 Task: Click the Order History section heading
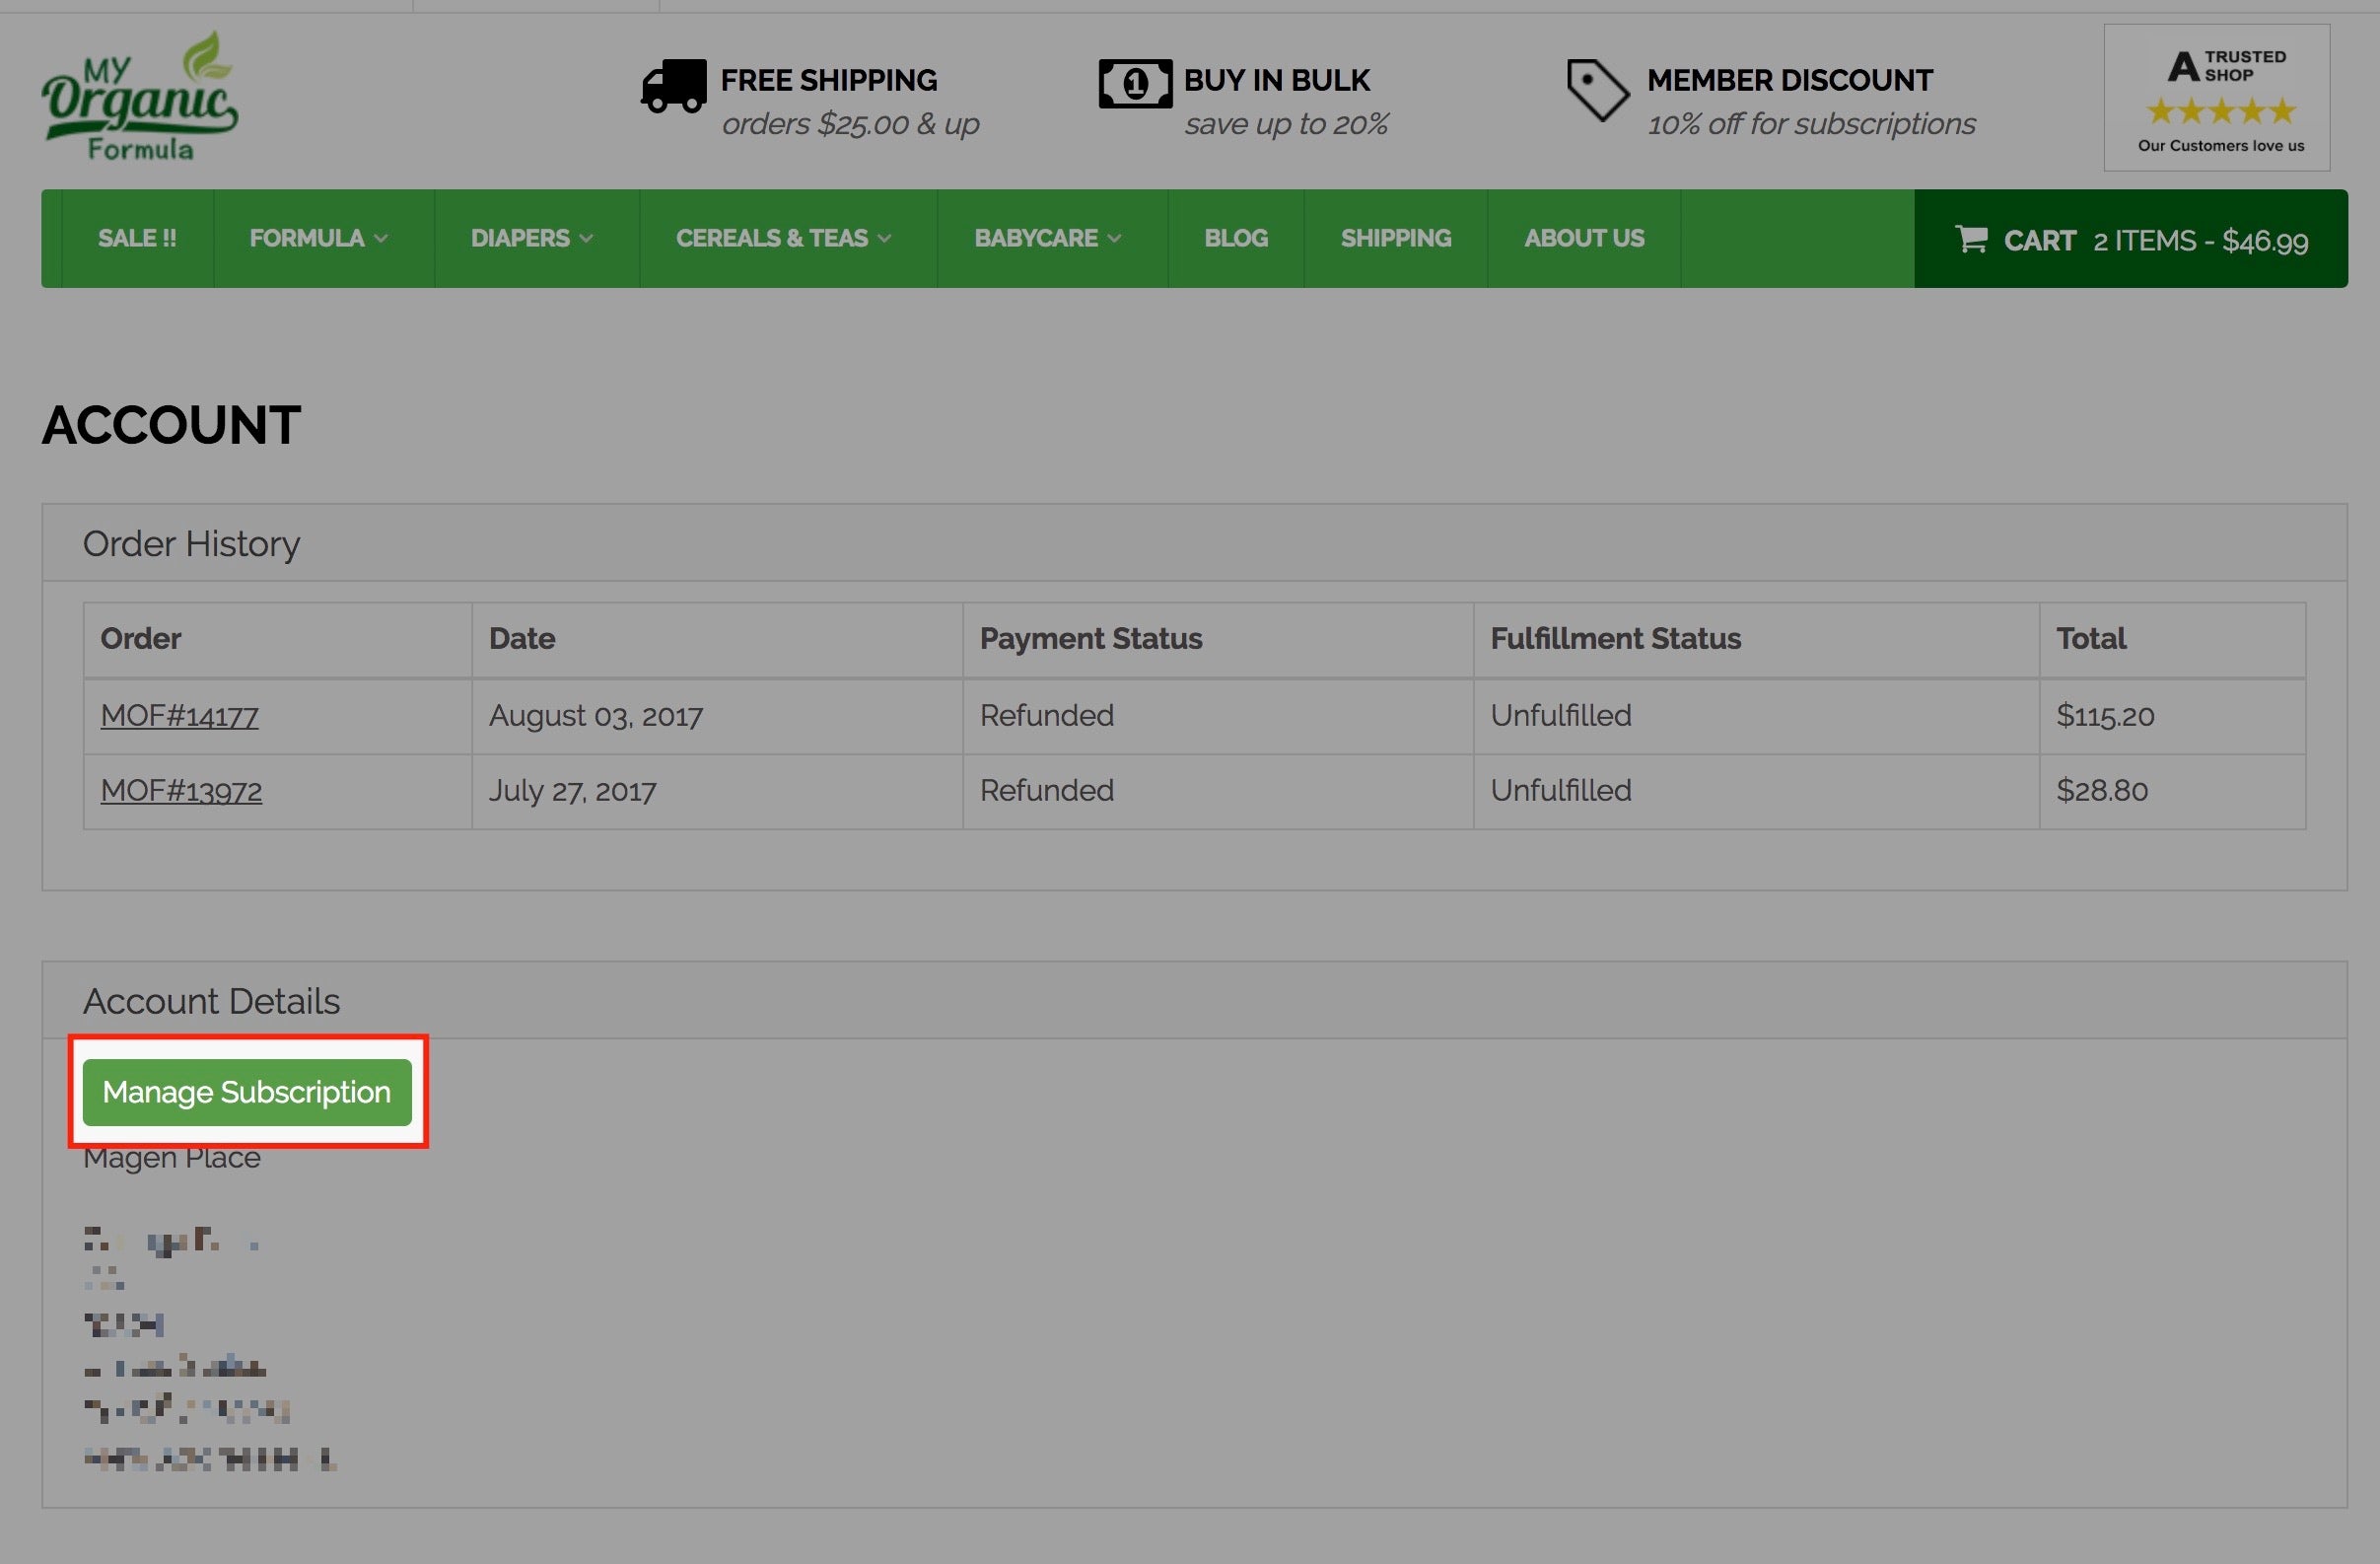[191, 544]
